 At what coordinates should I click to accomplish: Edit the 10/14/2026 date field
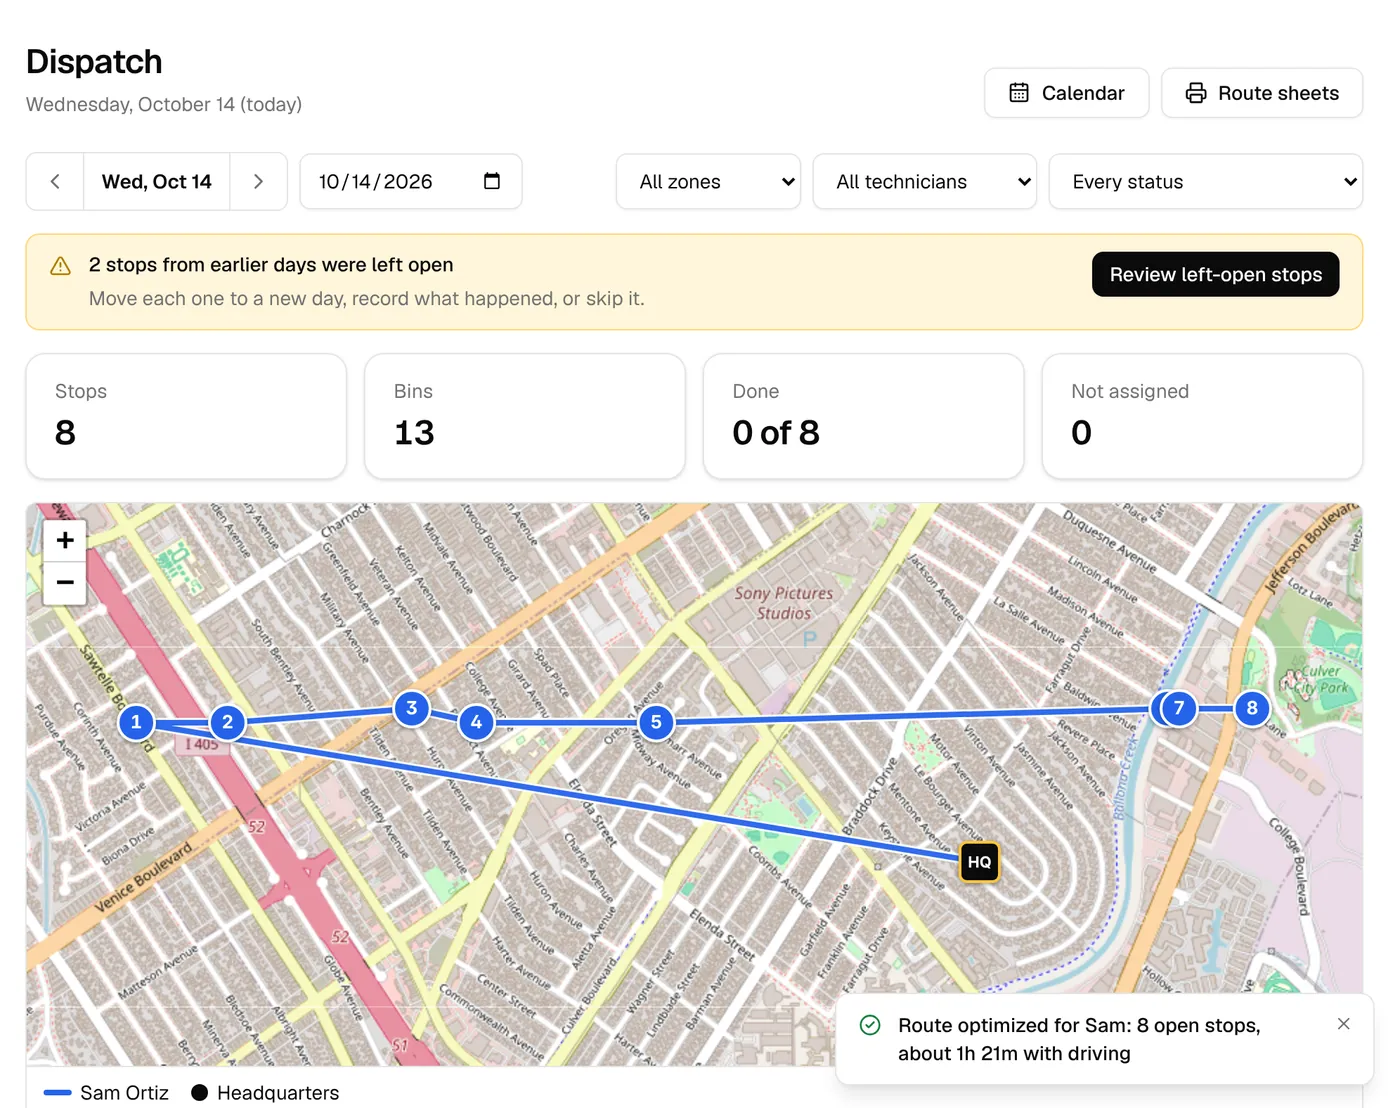point(411,181)
